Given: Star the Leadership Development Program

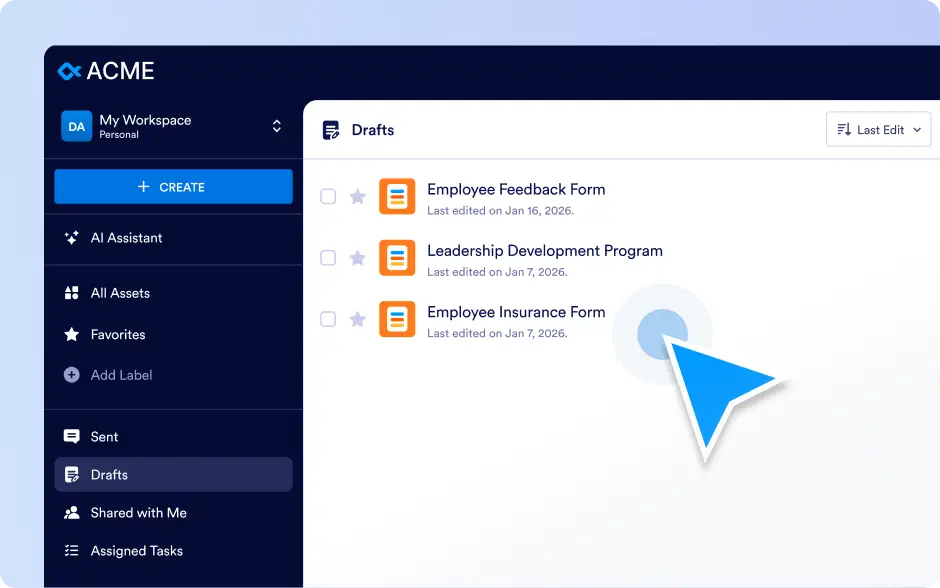Looking at the screenshot, I should point(357,257).
